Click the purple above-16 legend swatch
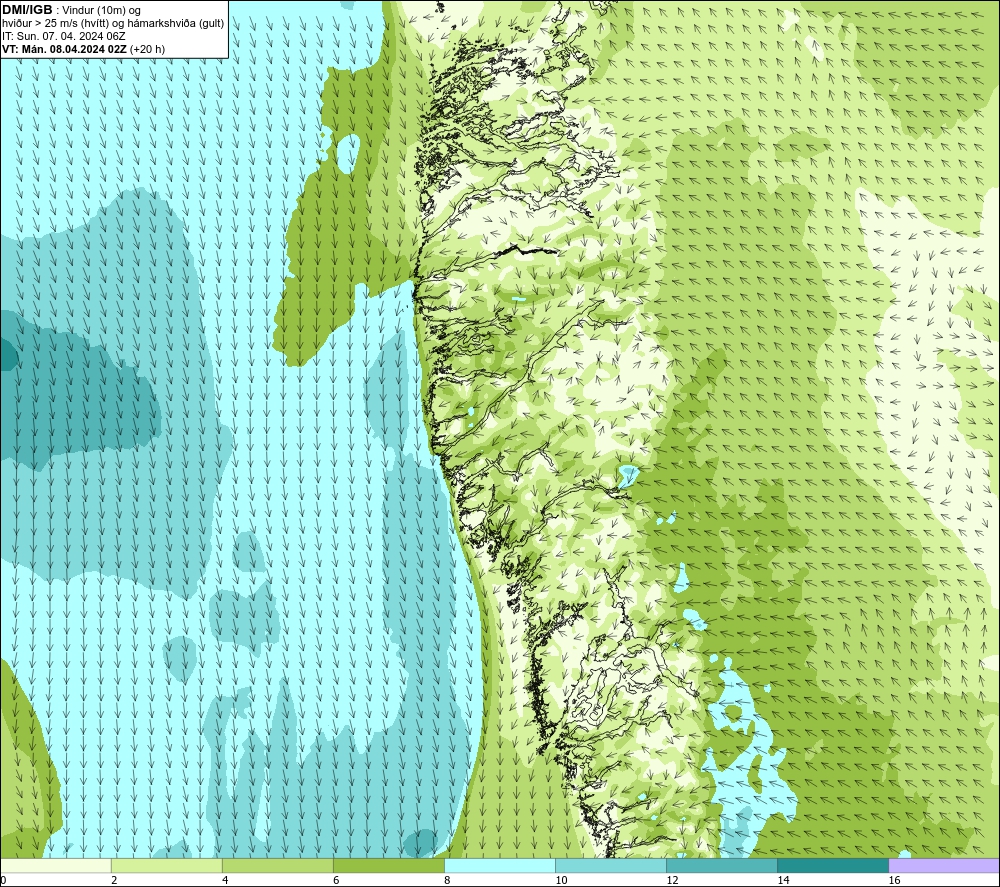Screen dimensions: 1000x887 pyautogui.click(x=944, y=866)
